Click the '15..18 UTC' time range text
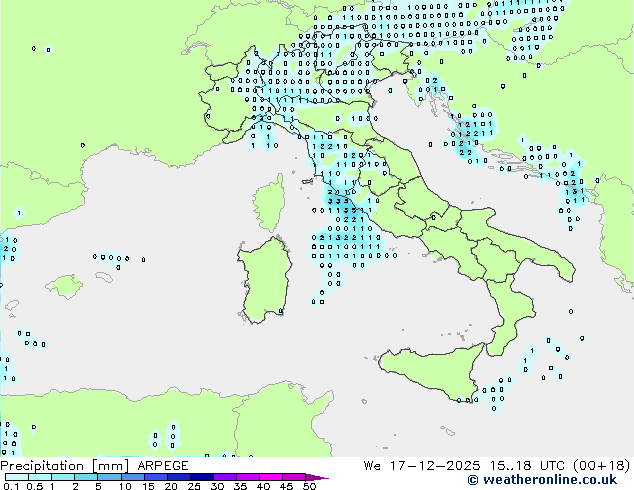Screen dimensions: 634x490 pyautogui.click(x=527, y=466)
